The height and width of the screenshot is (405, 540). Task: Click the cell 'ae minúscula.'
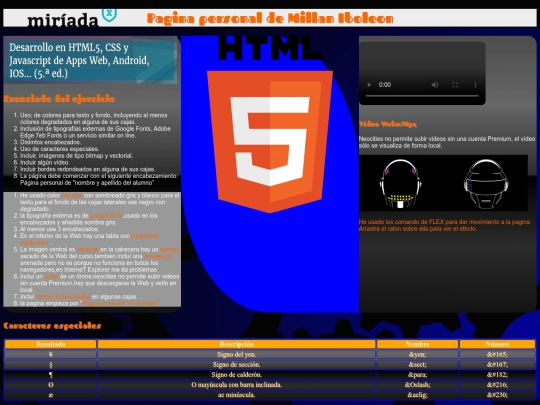pos(237,395)
